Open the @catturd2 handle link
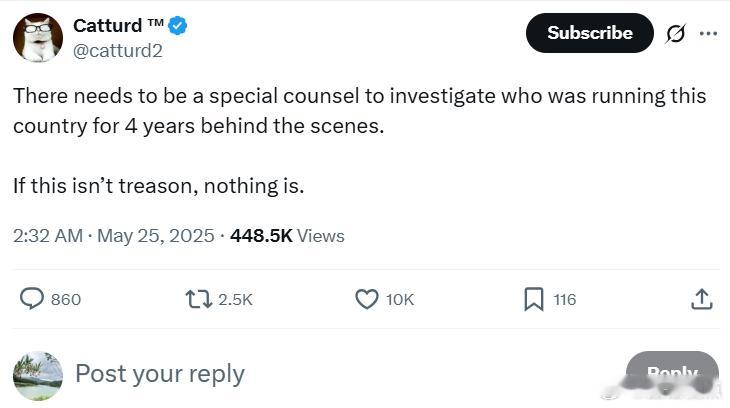 click(118, 50)
